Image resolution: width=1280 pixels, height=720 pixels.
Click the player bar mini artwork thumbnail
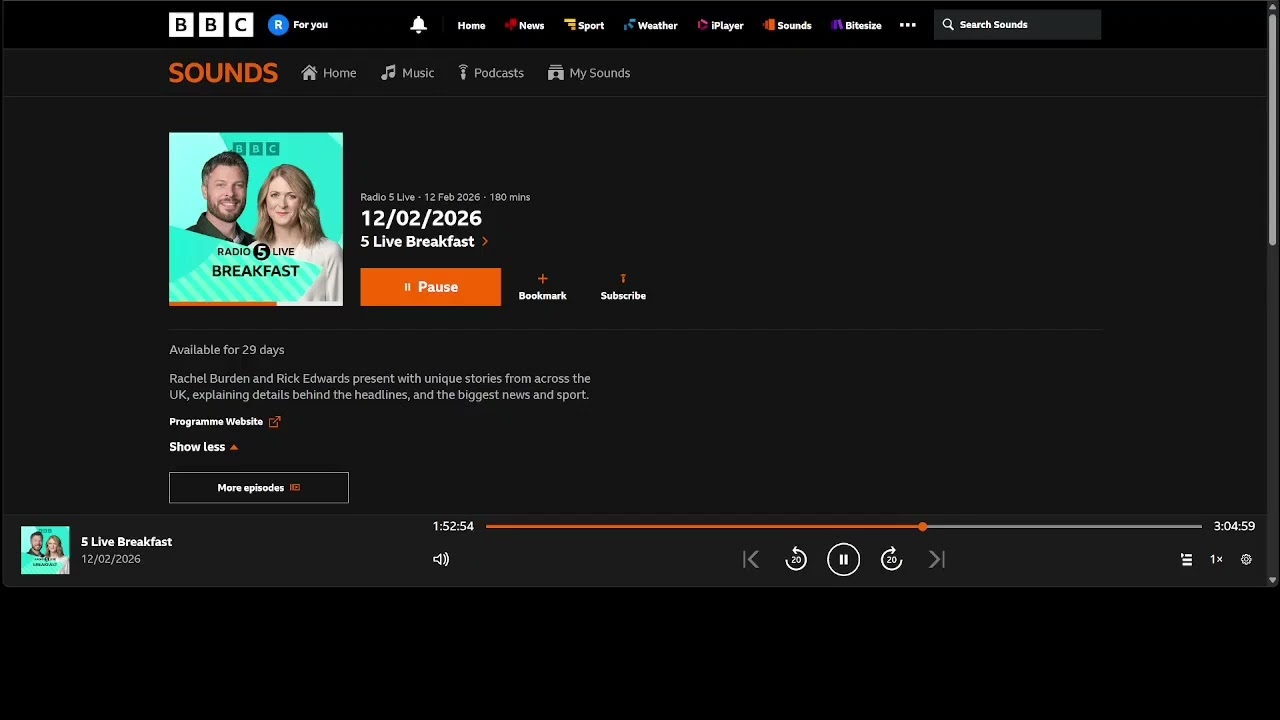click(x=45, y=550)
